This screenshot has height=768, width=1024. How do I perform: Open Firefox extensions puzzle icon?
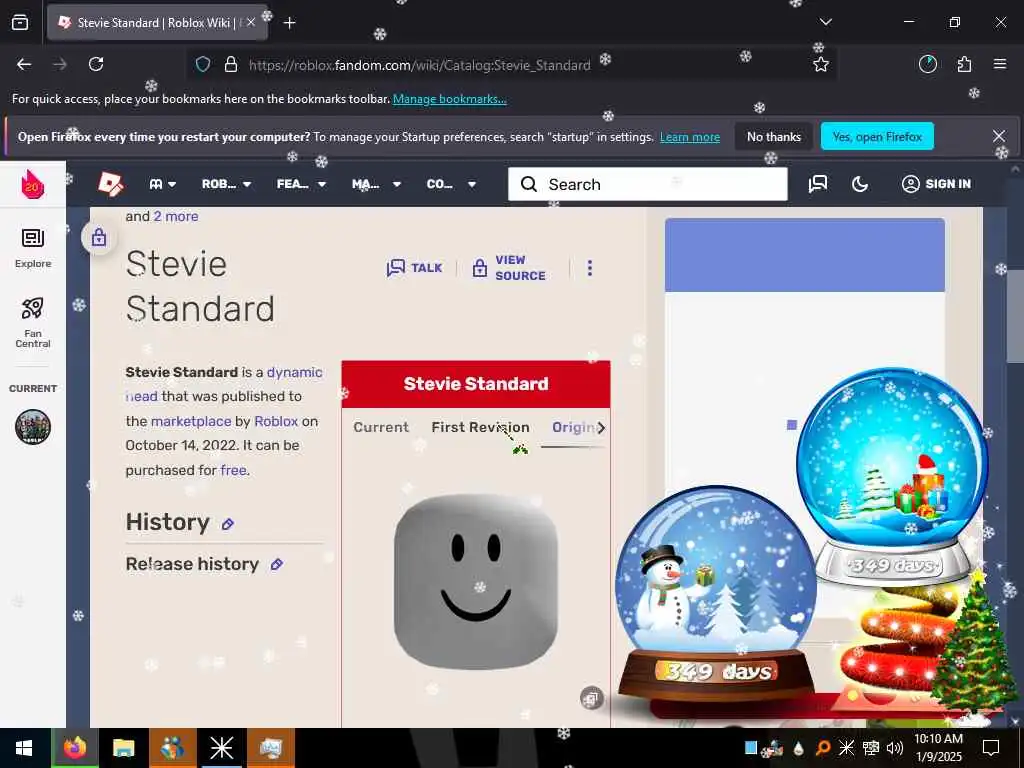(964, 64)
